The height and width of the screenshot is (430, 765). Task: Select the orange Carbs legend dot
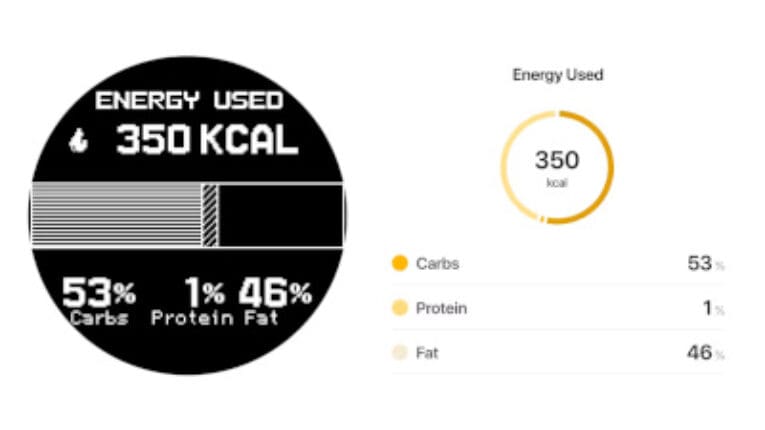coord(400,263)
